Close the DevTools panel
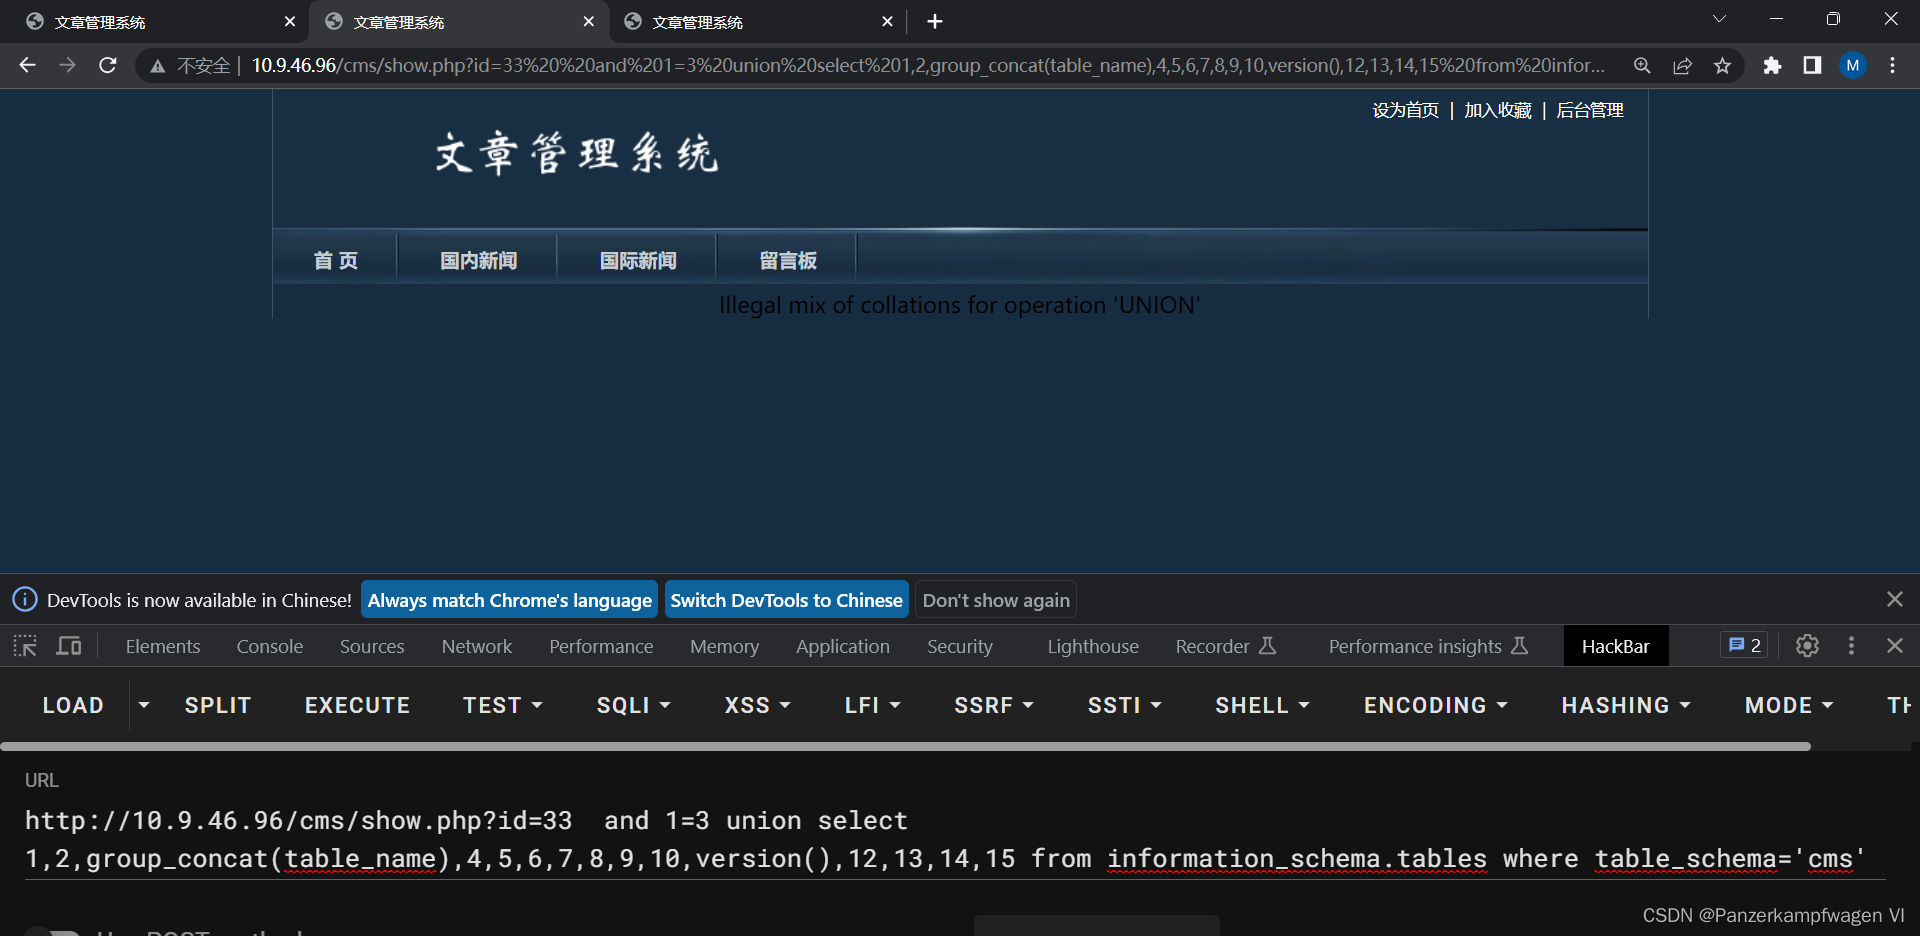The image size is (1920, 936). click(1894, 646)
